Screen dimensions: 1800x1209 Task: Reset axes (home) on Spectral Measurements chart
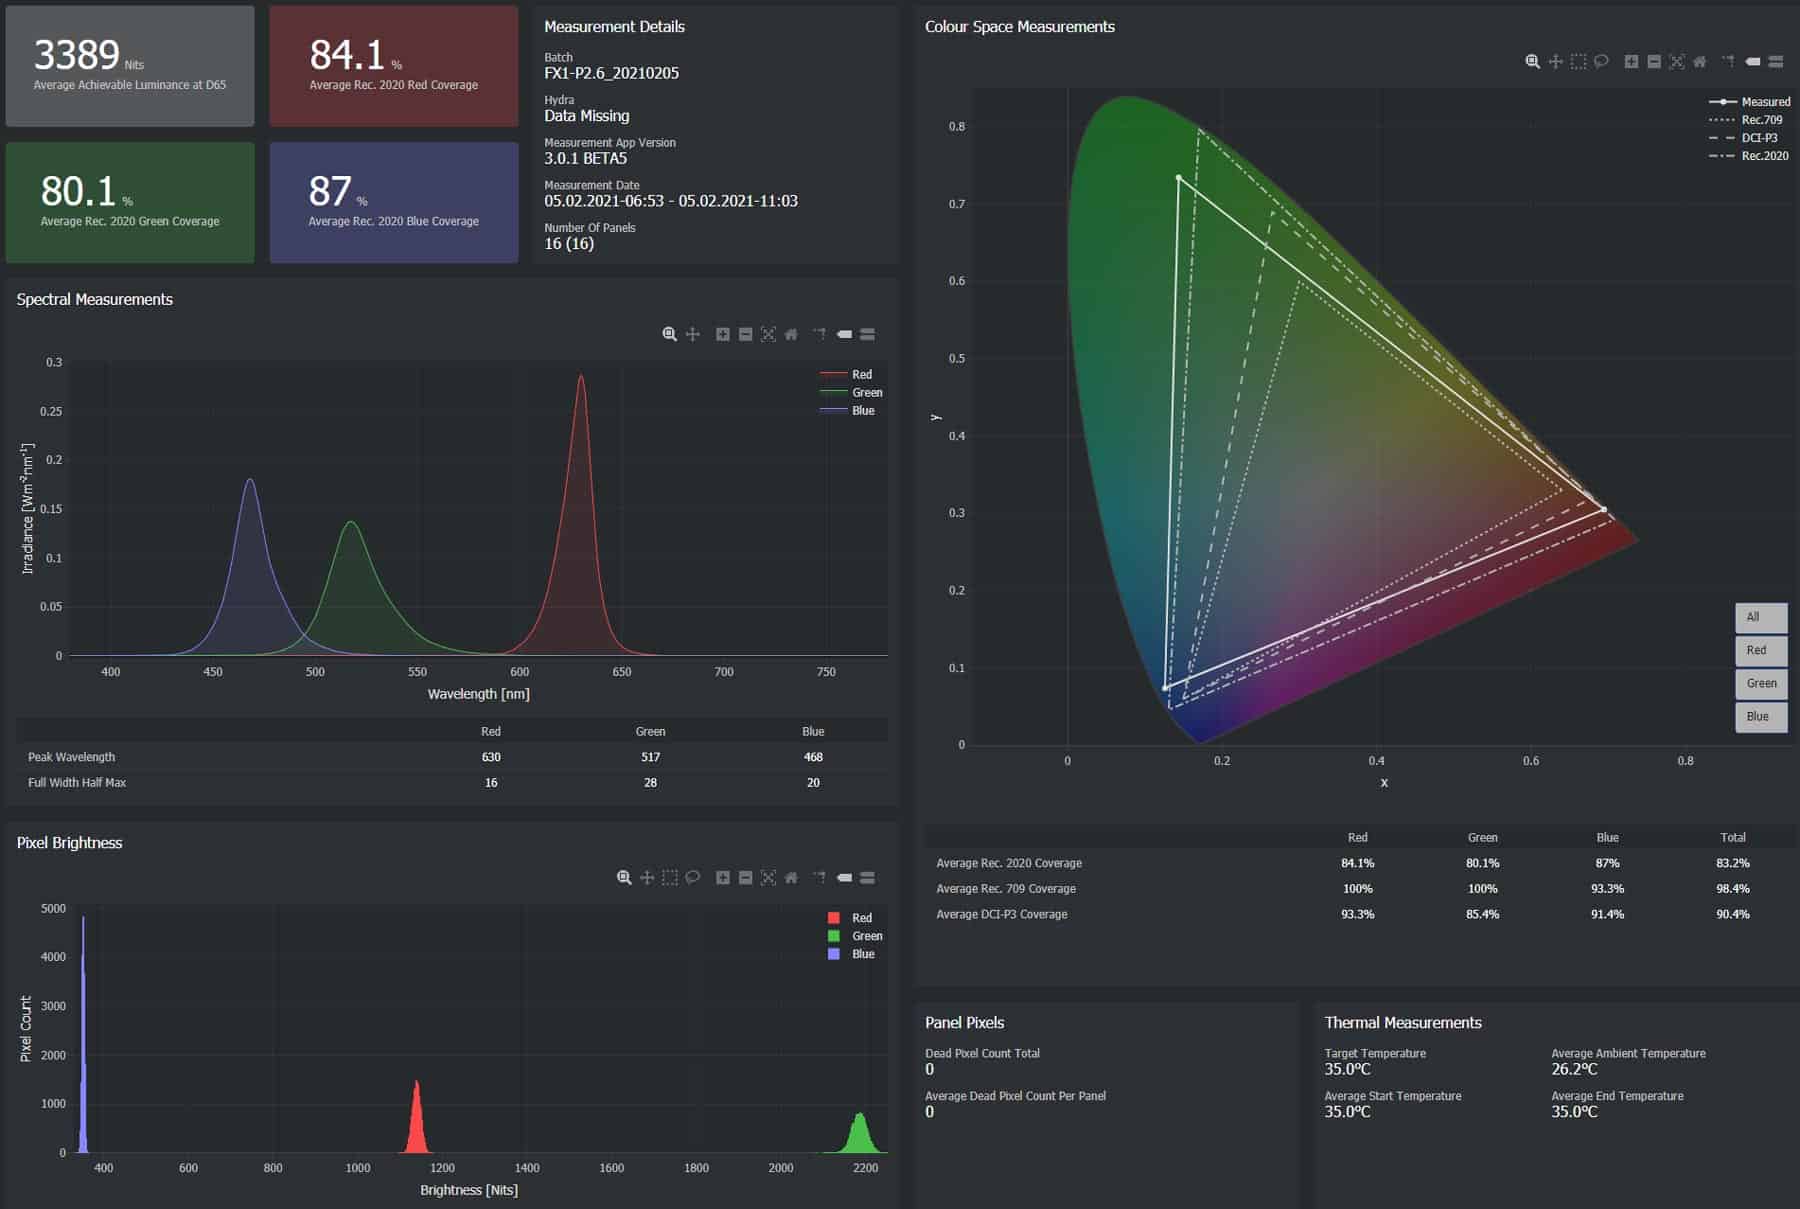791,334
